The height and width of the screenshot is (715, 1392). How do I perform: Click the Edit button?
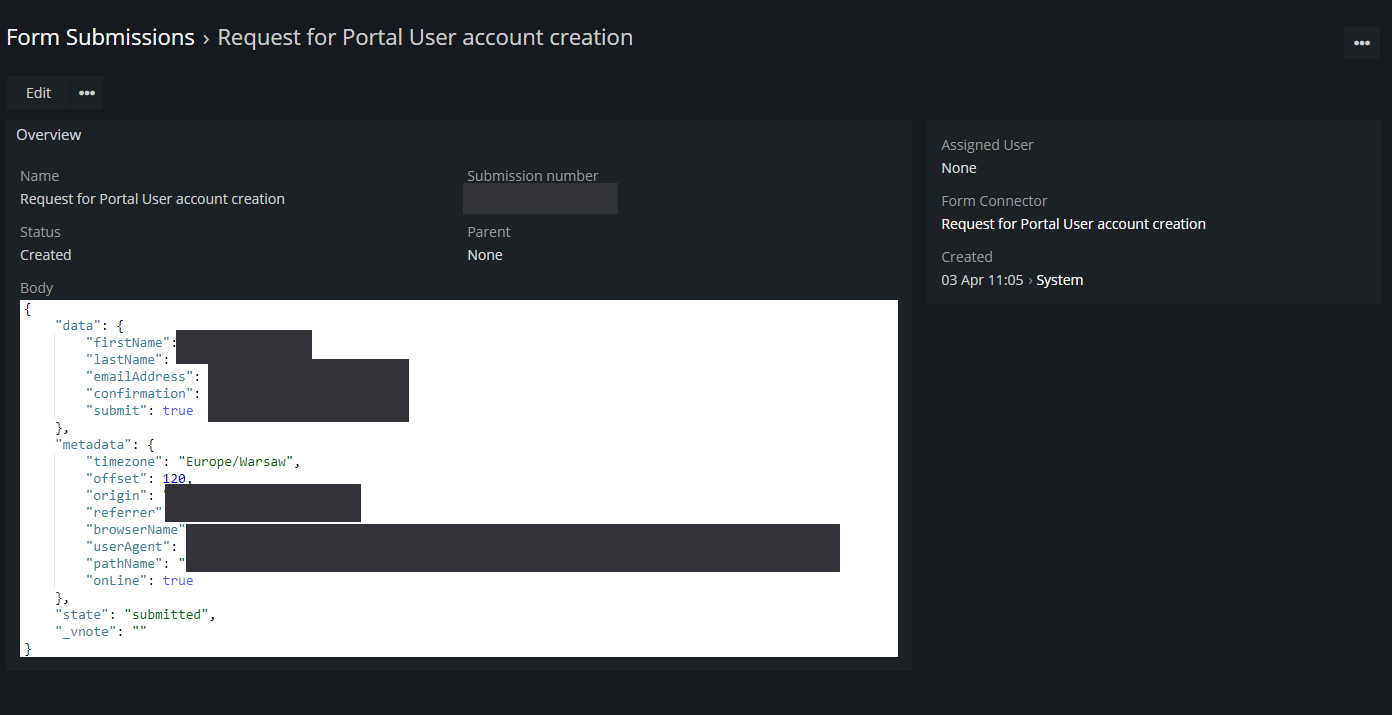point(38,93)
